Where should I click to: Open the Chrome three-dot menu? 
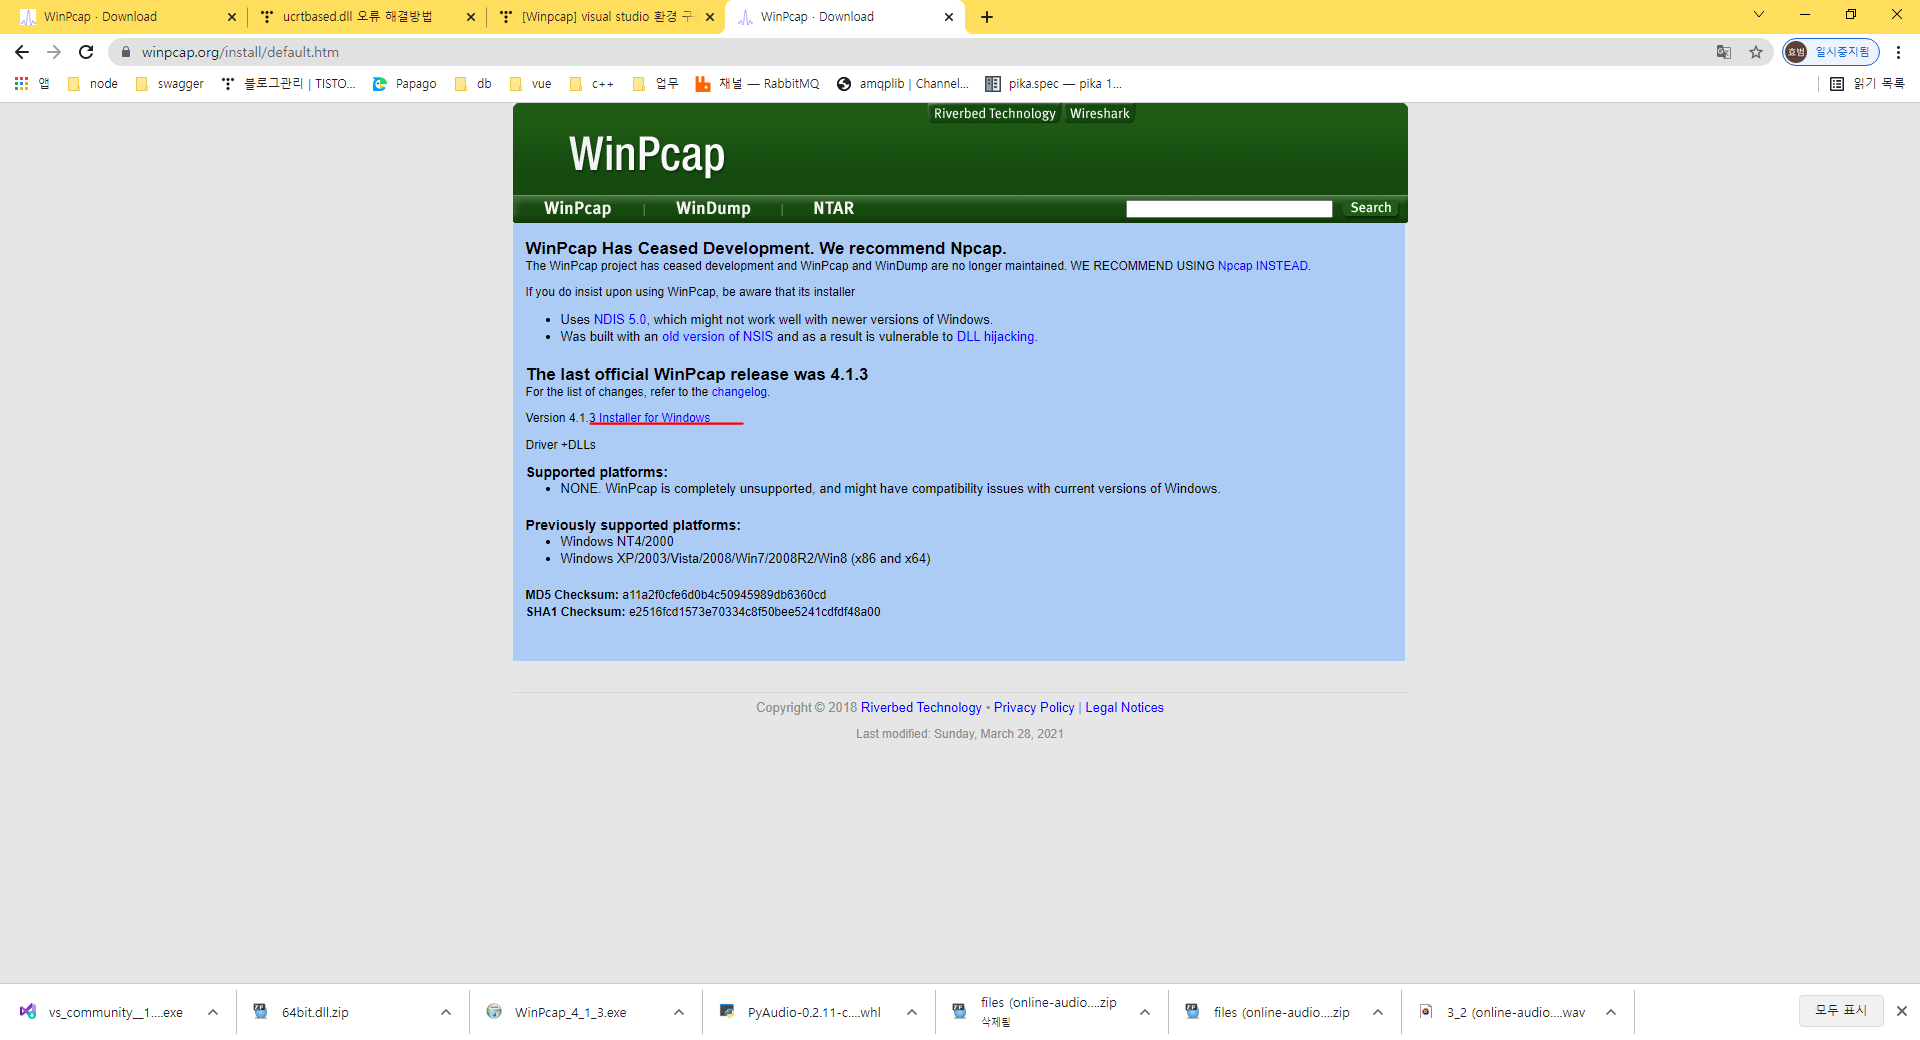[x=1898, y=52]
